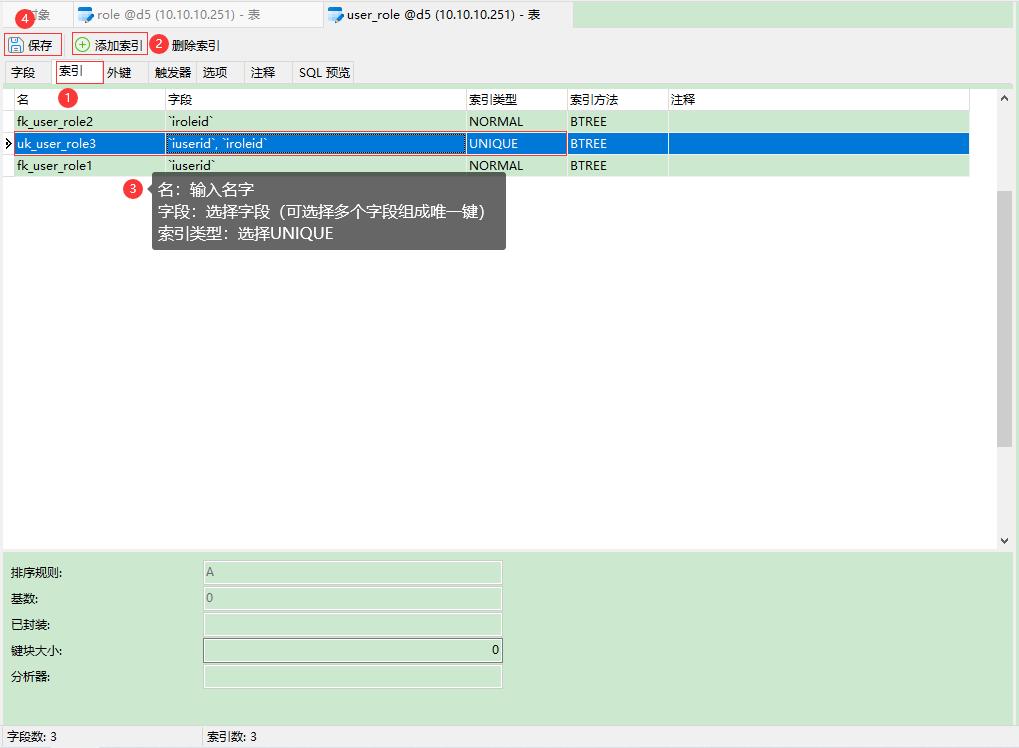The width and height of the screenshot is (1019, 748).
Task: Click the 索引数: 3 status text
Action: point(231,736)
